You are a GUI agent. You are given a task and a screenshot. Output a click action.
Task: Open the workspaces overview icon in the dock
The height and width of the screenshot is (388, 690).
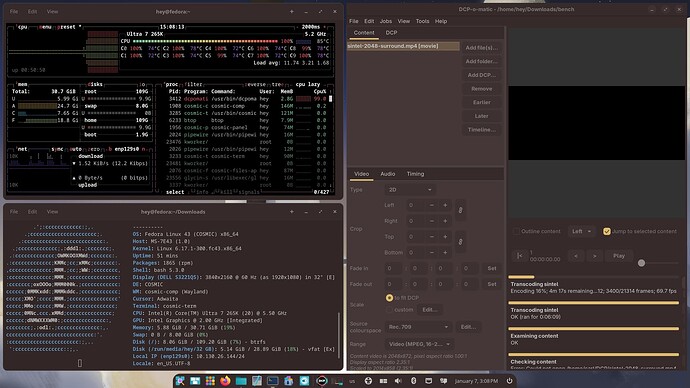coord(195,381)
